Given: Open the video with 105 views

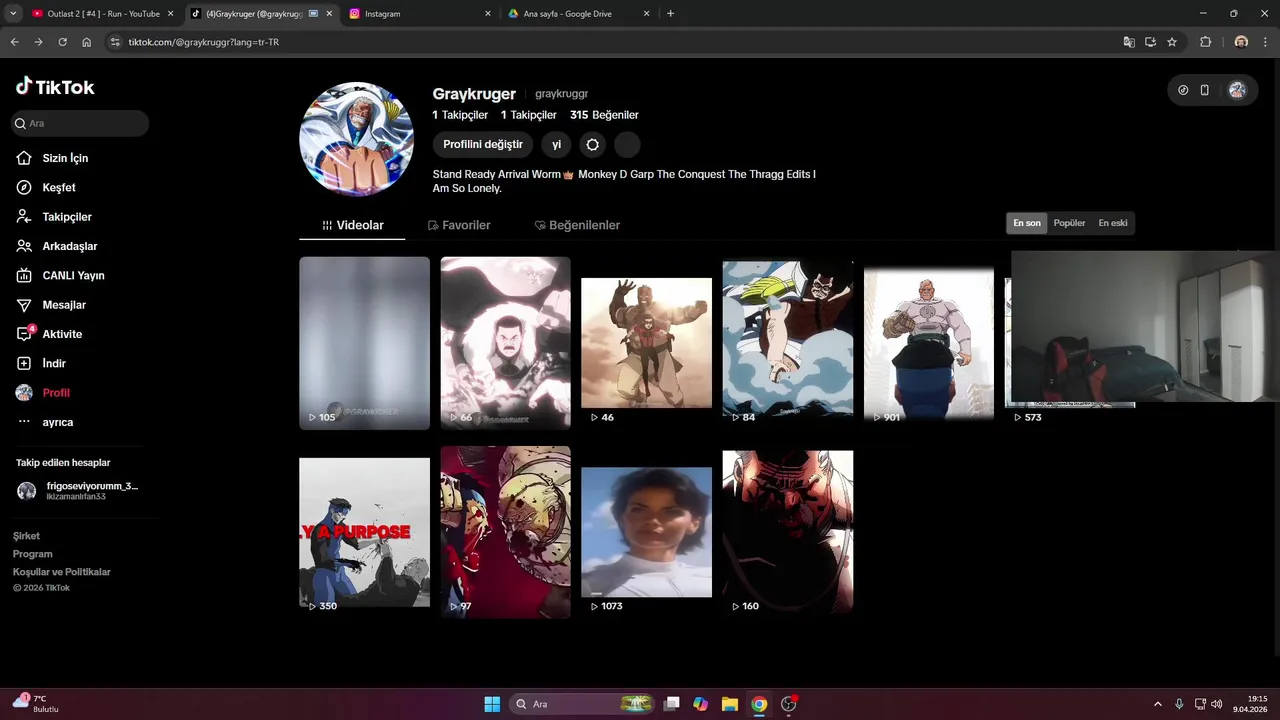Looking at the screenshot, I should (364, 343).
